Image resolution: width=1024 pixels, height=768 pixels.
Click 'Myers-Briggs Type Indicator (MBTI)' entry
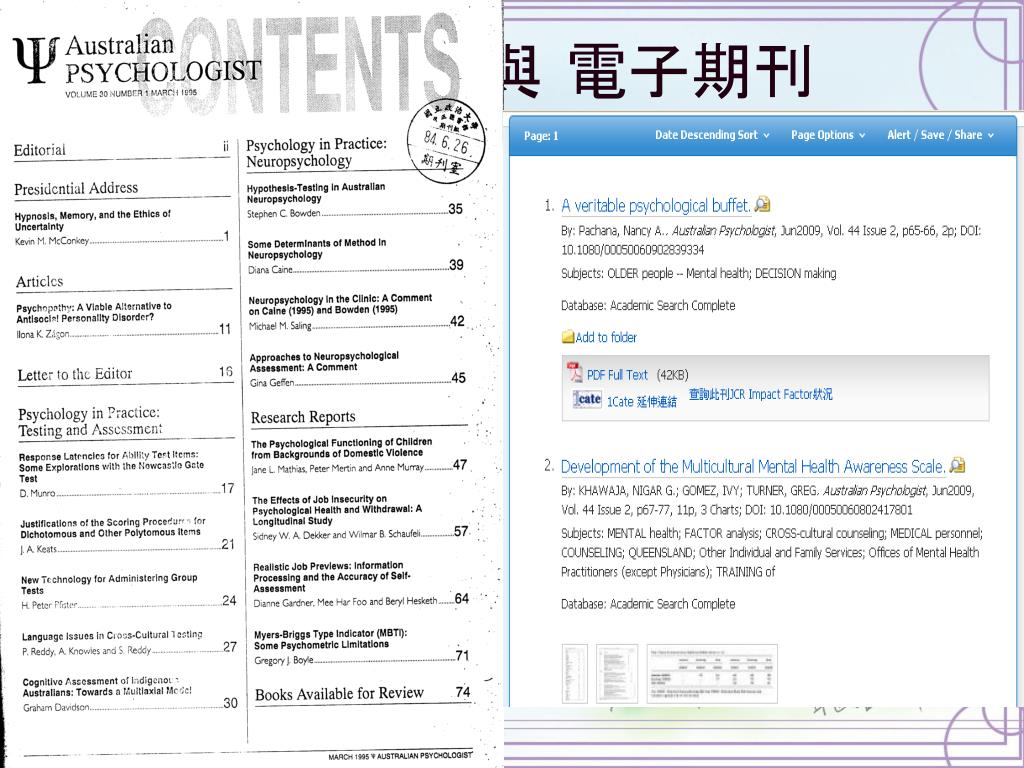[330, 639]
